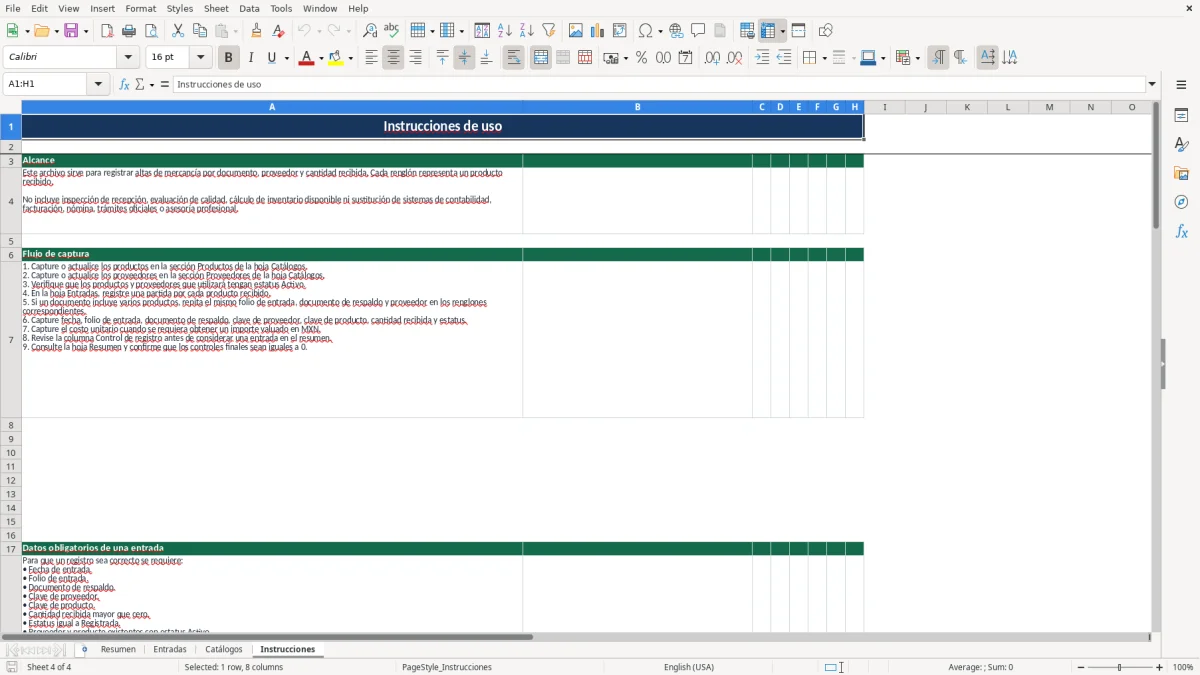Run the spelling check
This screenshot has height=675, width=1200.
392,31
